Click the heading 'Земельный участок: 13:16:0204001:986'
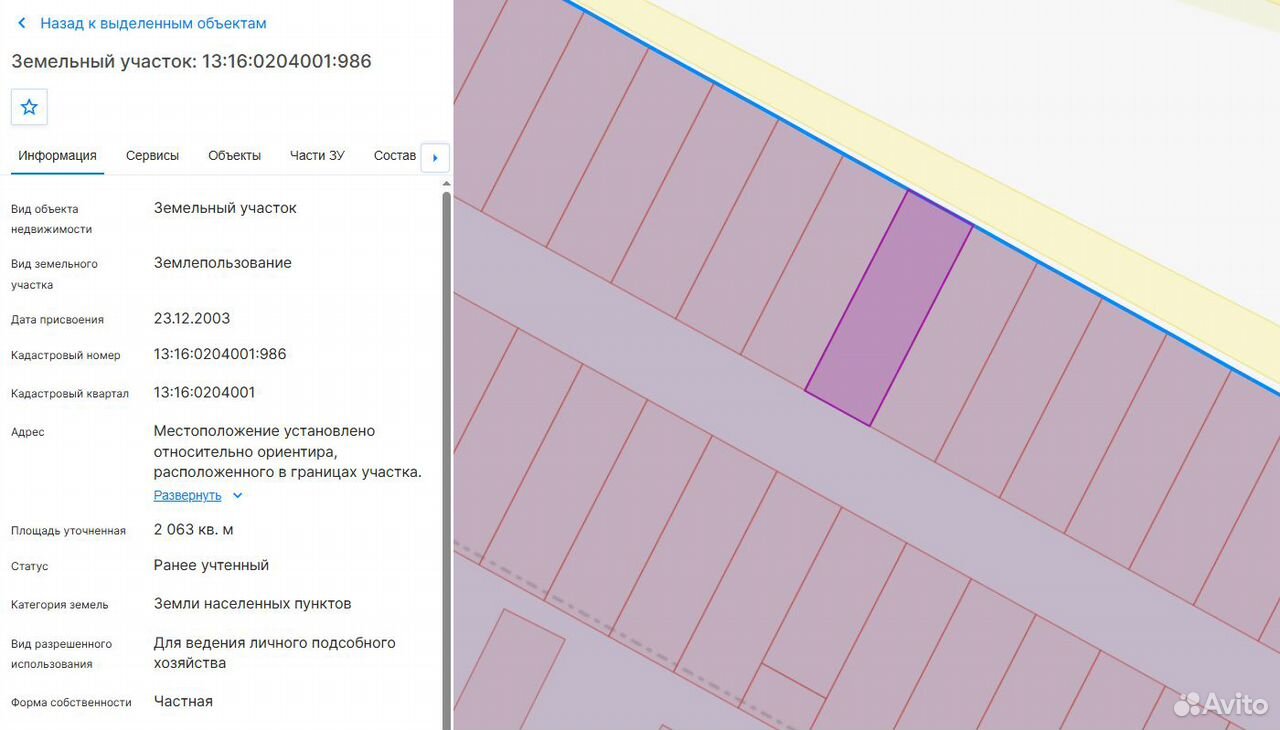 [191, 61]
